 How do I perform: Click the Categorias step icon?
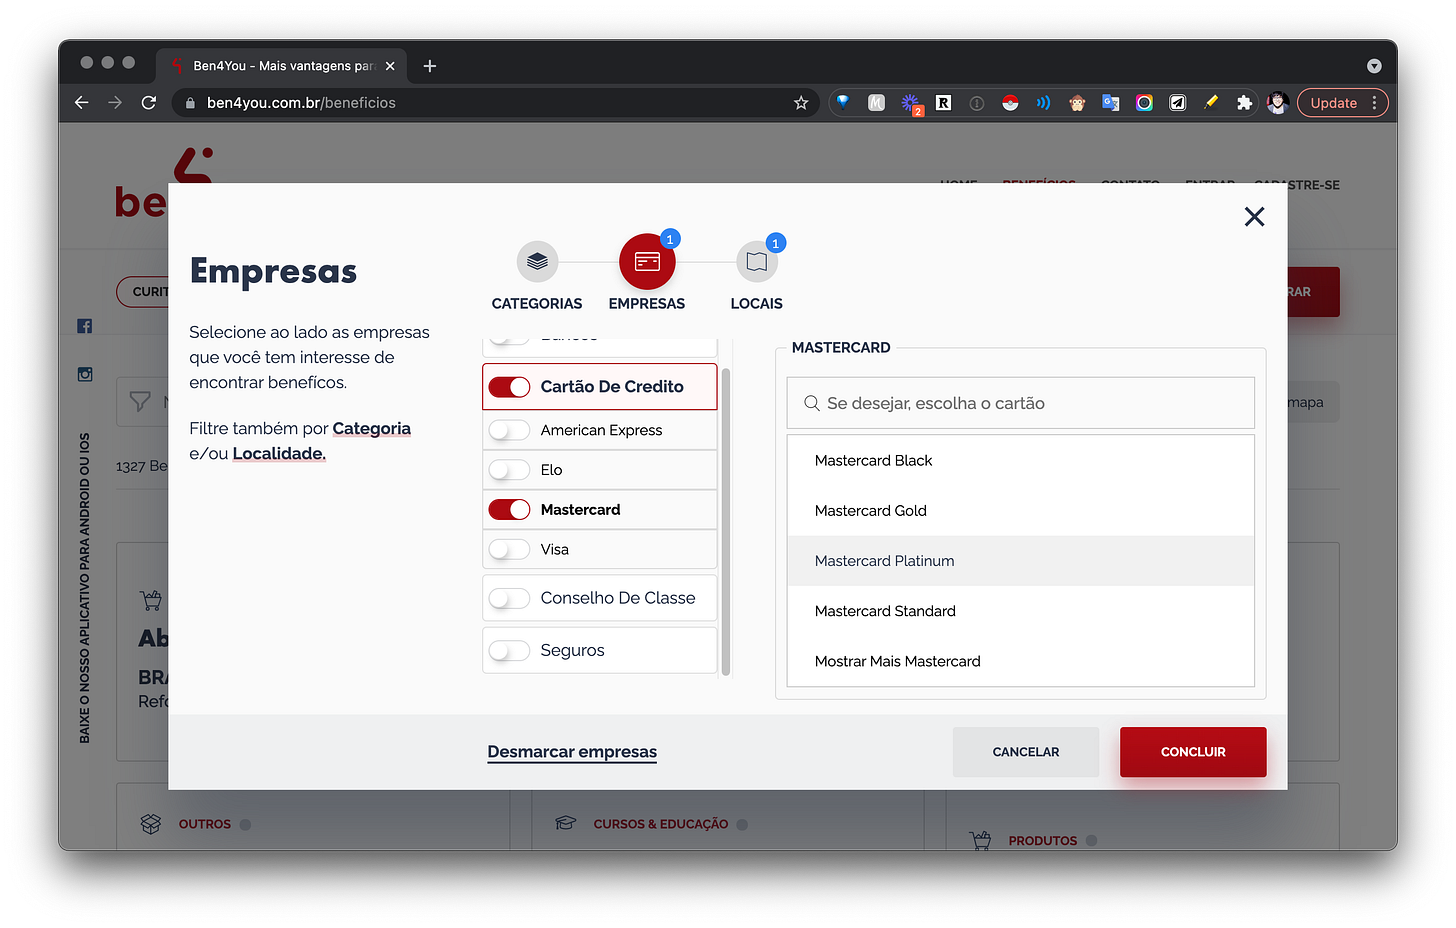click(x=537, y=262)
